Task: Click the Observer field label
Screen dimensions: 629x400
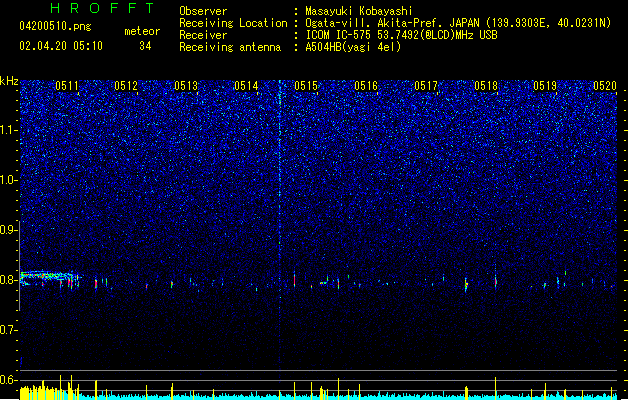Action: pos(203,11)
